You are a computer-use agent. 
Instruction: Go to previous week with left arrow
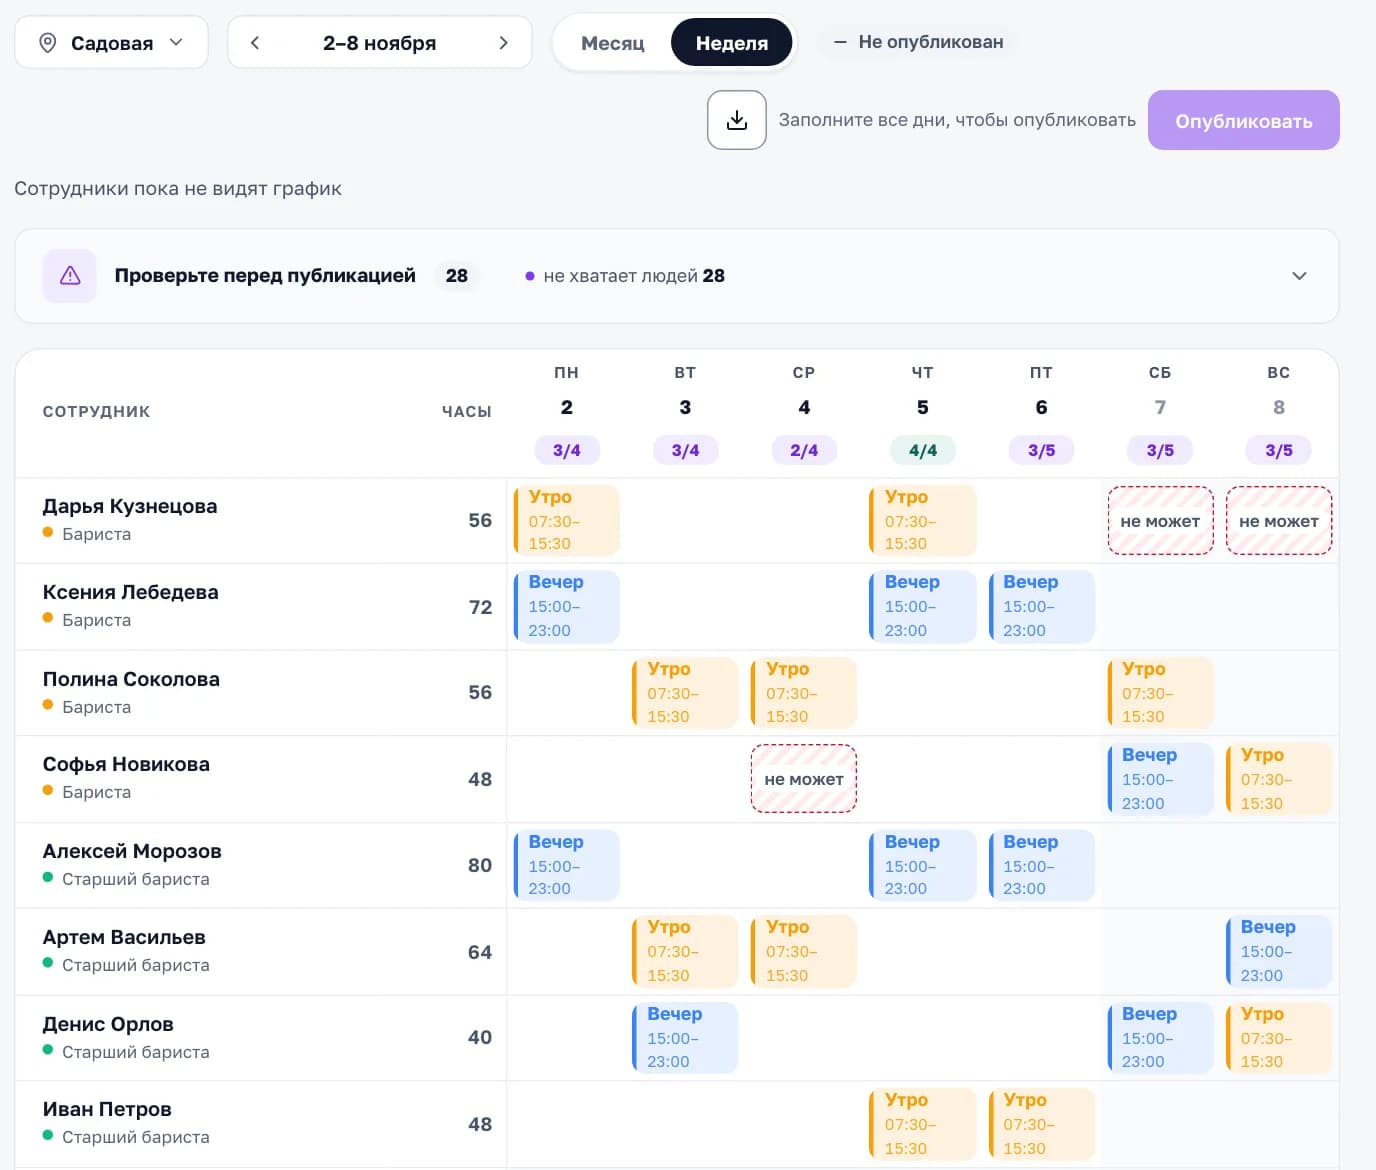pyautogui.click(x=255, y=43)
